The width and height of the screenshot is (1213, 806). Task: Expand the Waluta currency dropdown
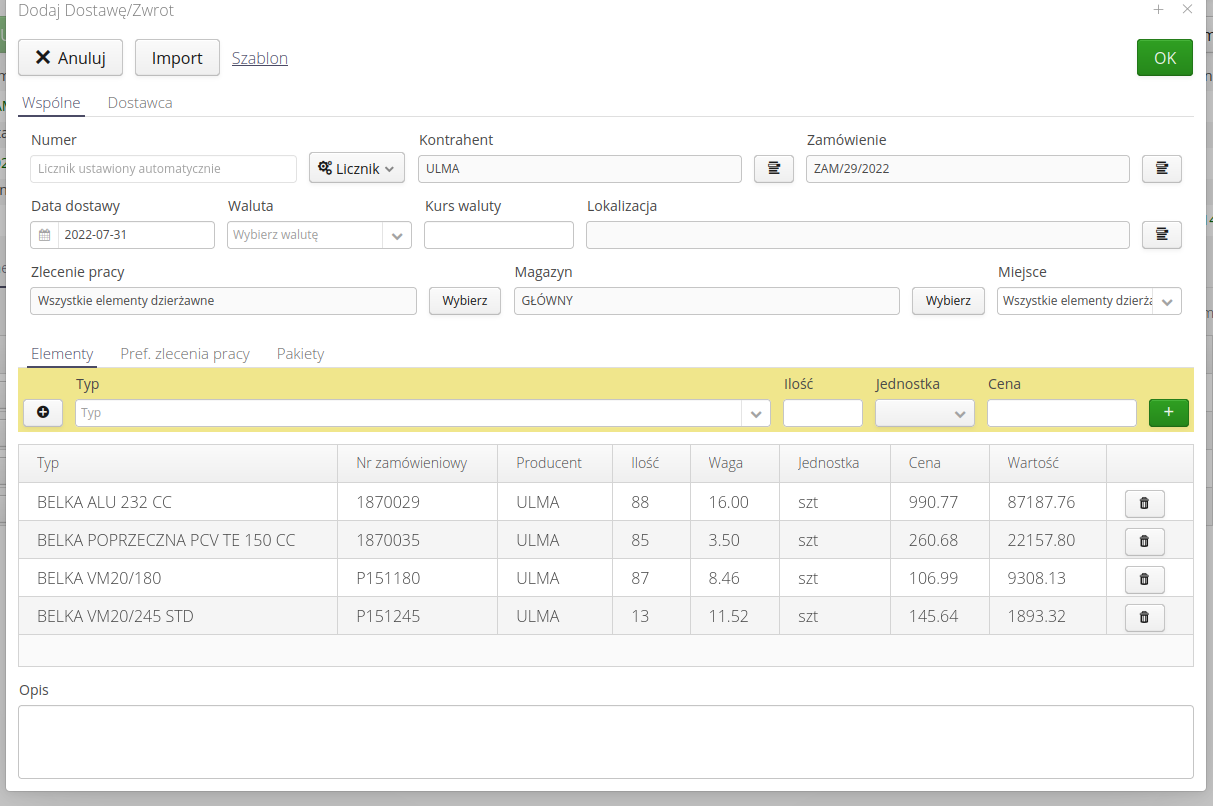coord(397,234)
